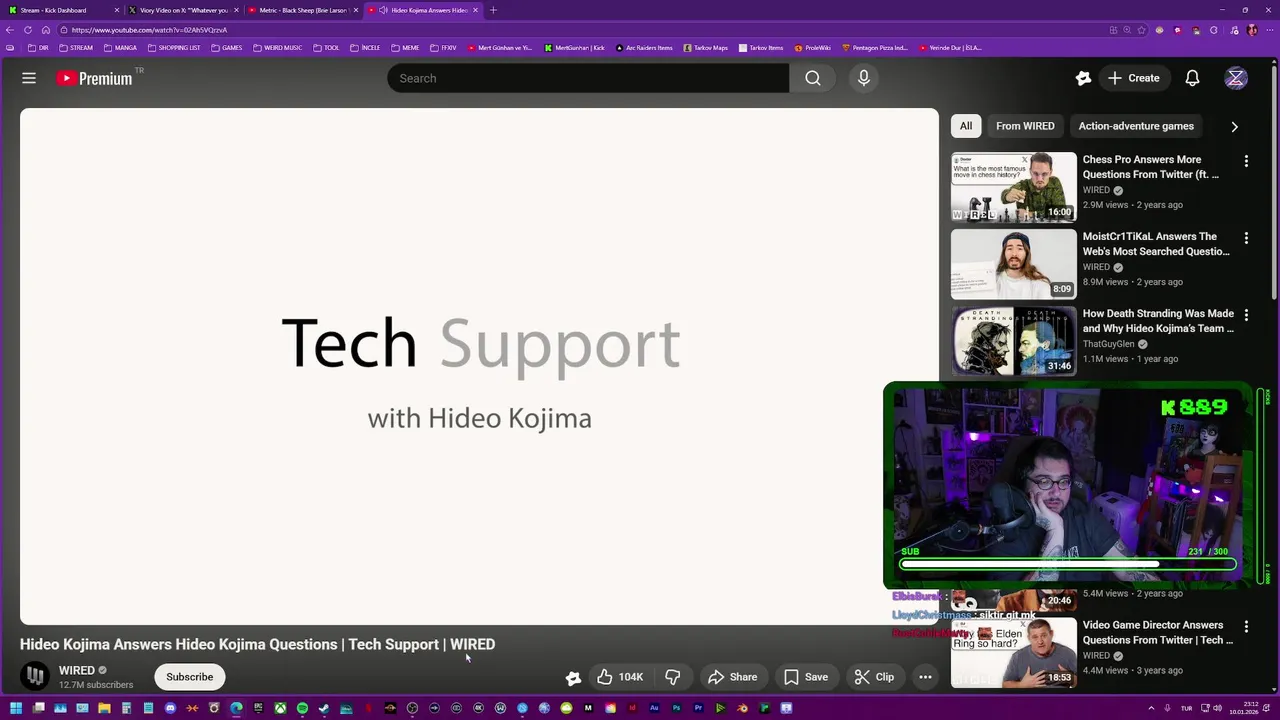Click the search magnifier button

pos(813,78)
